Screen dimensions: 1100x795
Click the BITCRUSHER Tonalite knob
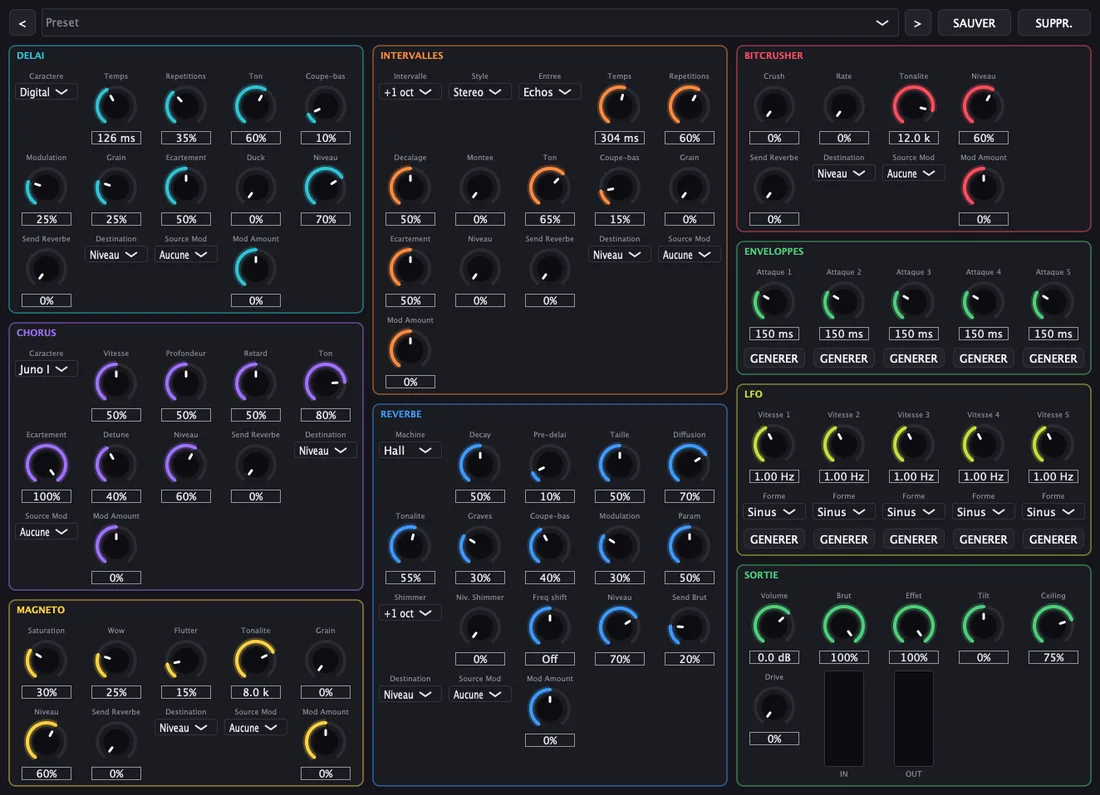point(913,106)
